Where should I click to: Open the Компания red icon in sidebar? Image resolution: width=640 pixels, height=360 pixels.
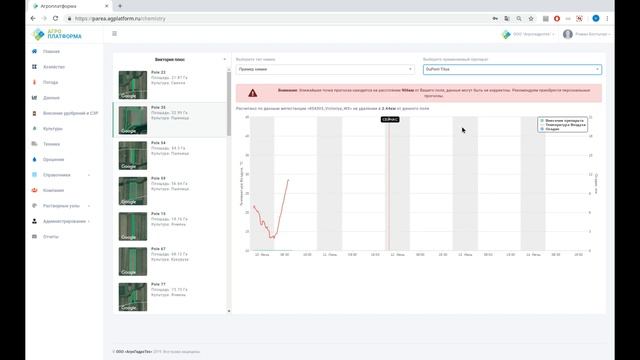pyautogui.click(x=34, y=191)
